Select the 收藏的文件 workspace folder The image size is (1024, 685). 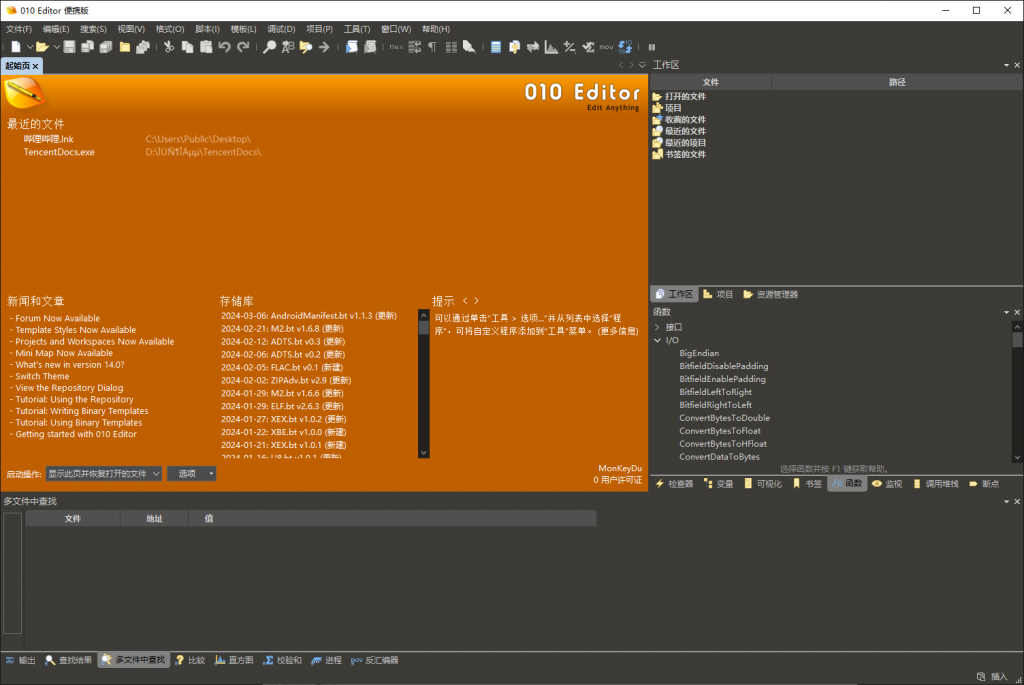pos(684,119)
